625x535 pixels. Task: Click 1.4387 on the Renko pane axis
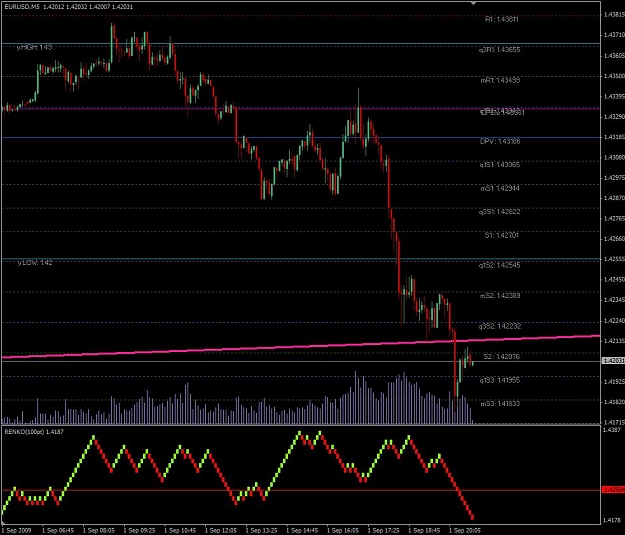tap(612, 430)
